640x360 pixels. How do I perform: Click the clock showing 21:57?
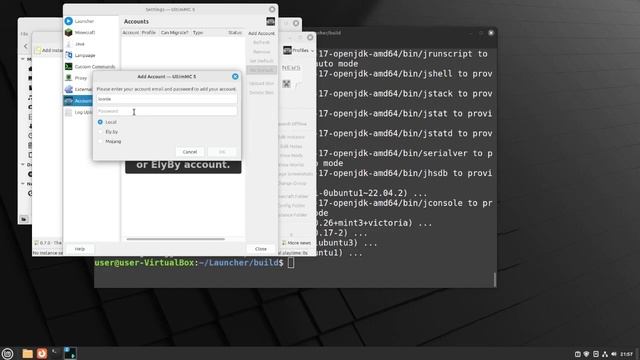click(627, 354)
